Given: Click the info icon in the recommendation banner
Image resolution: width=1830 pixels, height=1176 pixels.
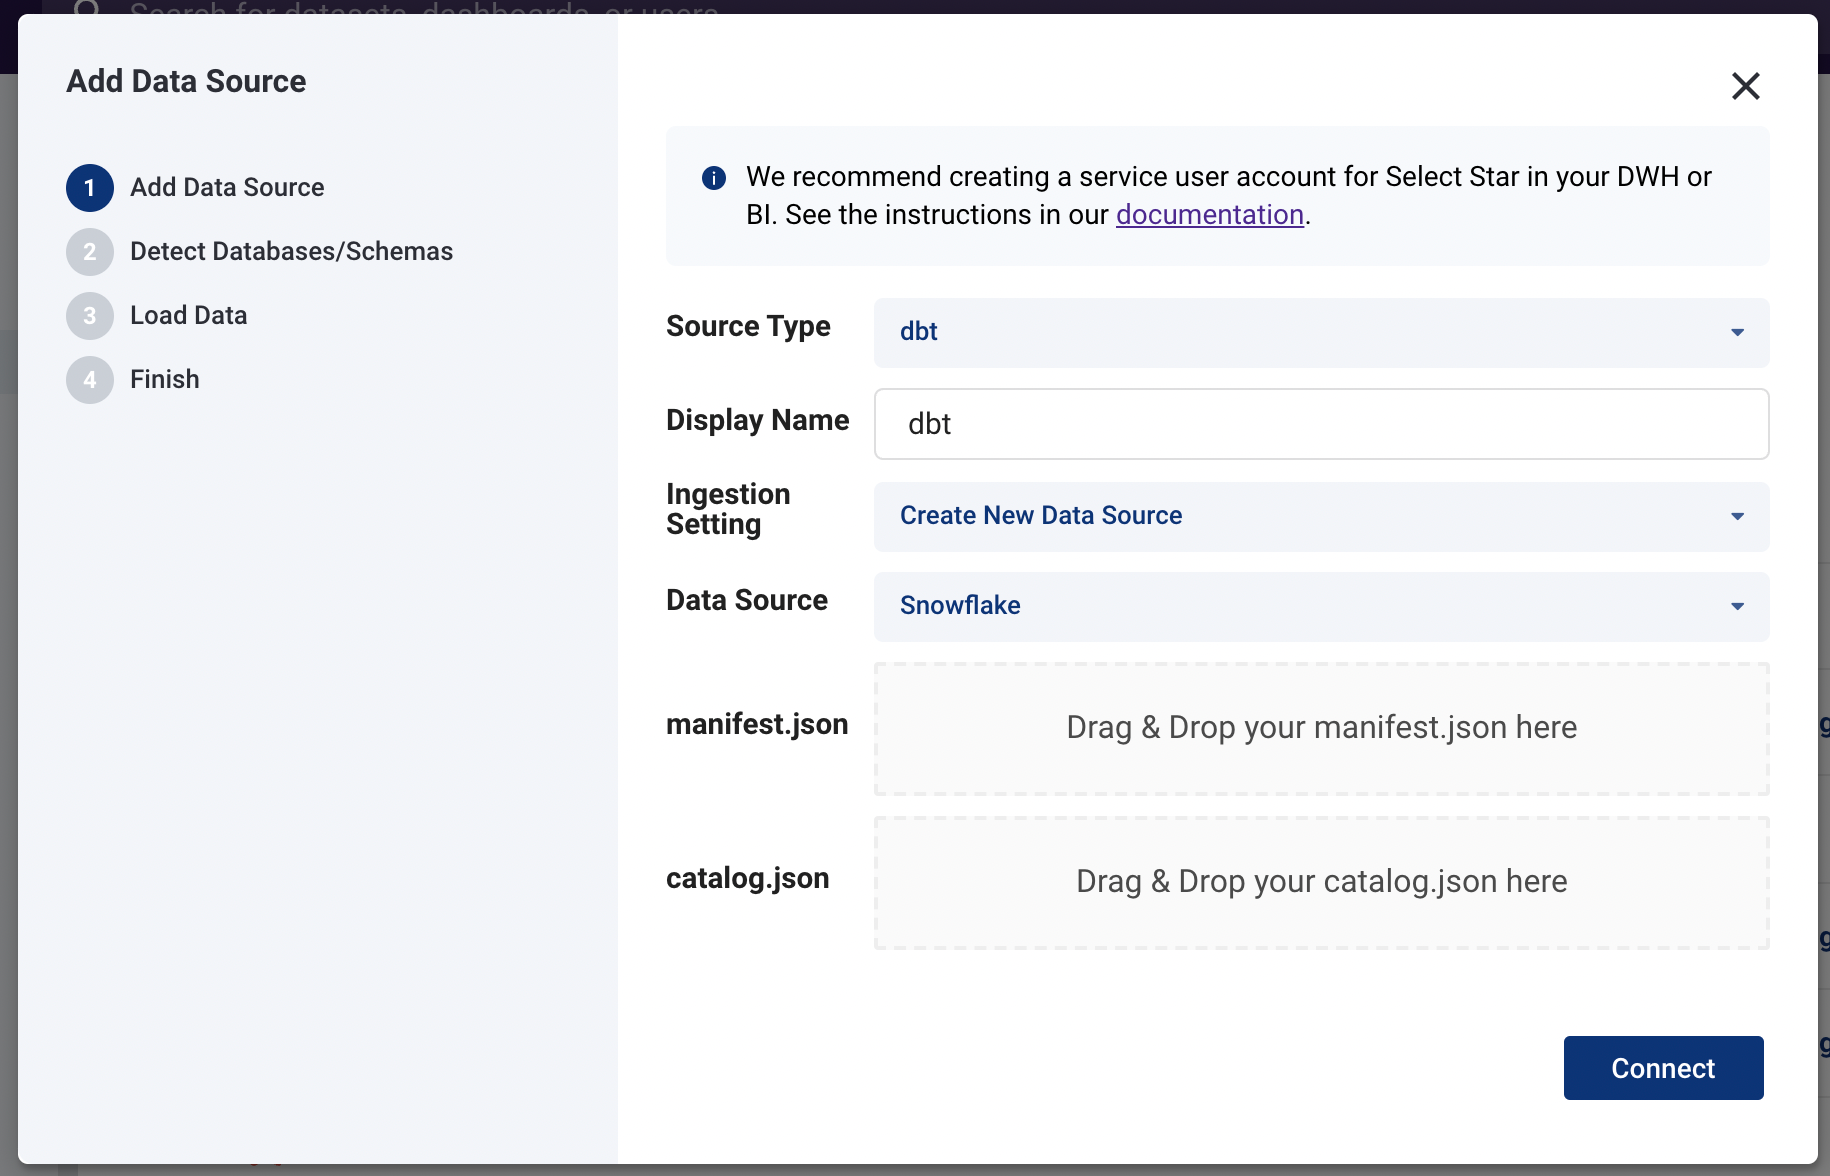Looking at the screenshot, I should coord(714,178).
